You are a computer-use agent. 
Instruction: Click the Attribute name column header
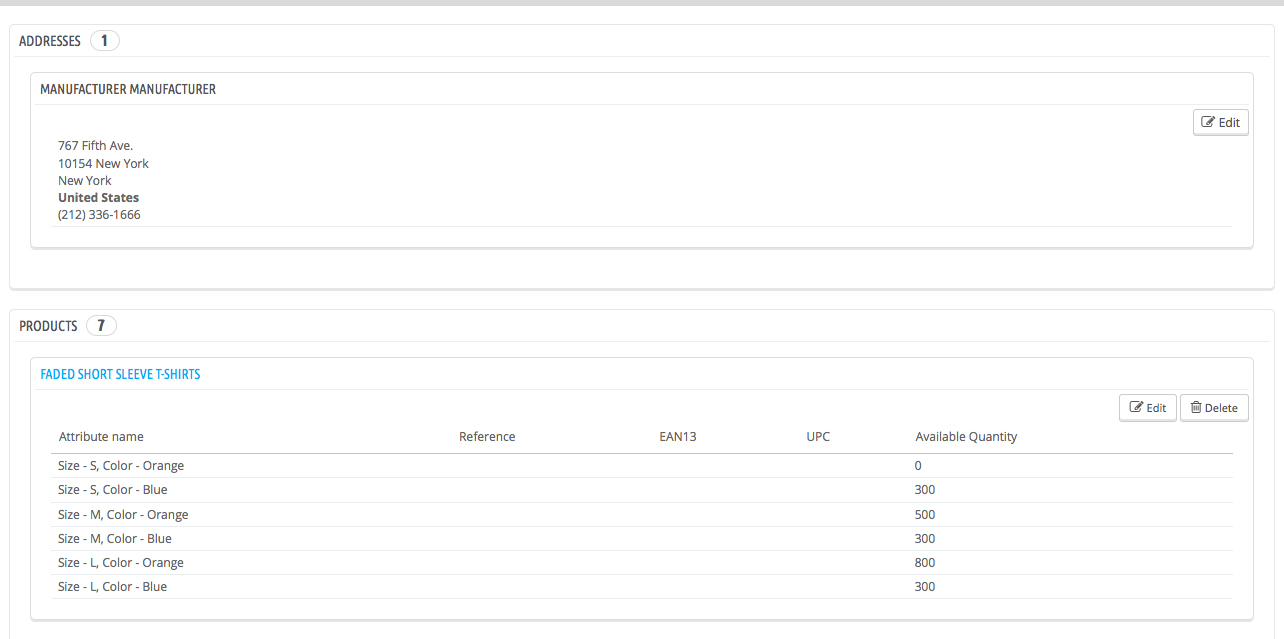point(101,436)
